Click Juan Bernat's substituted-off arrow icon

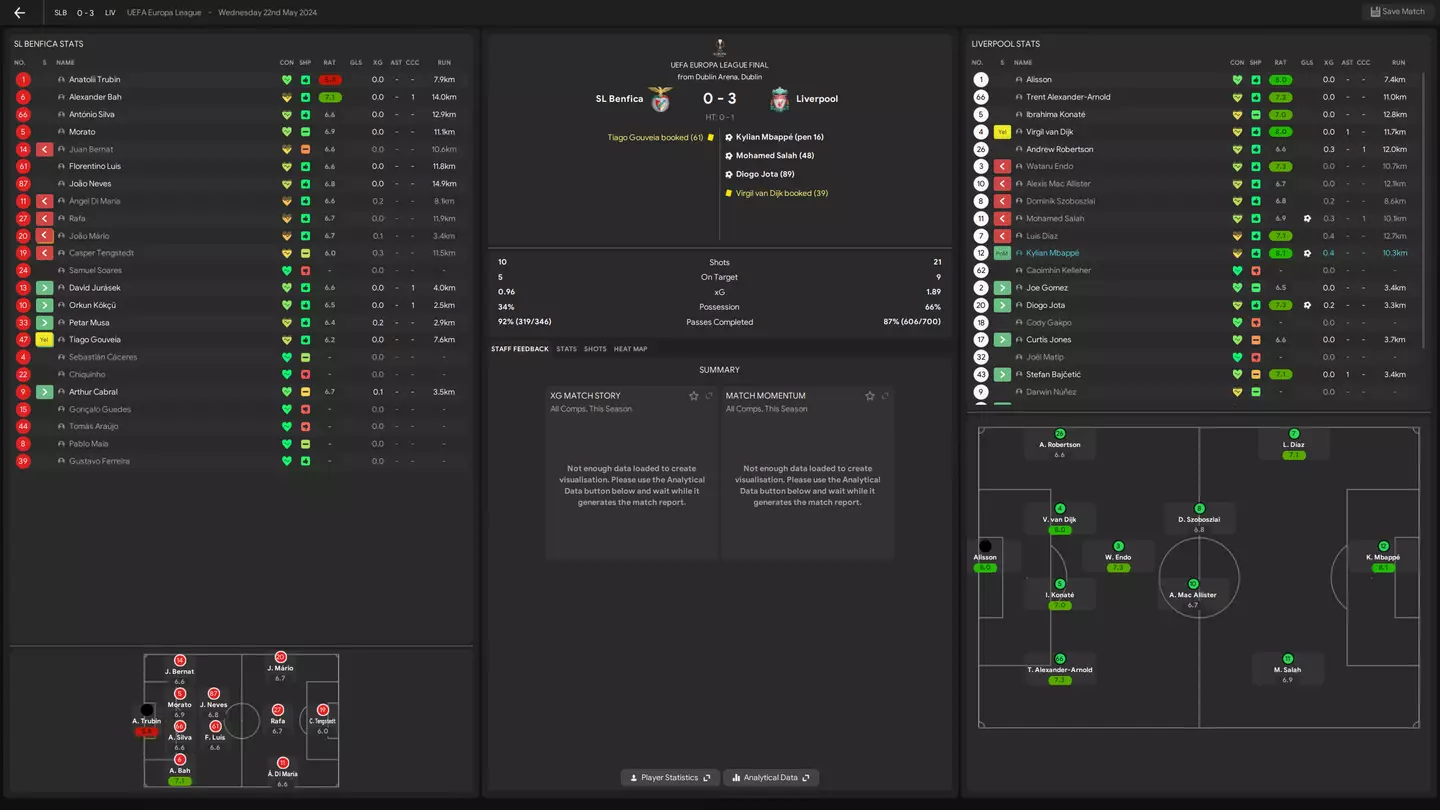[x=44, y=149]
